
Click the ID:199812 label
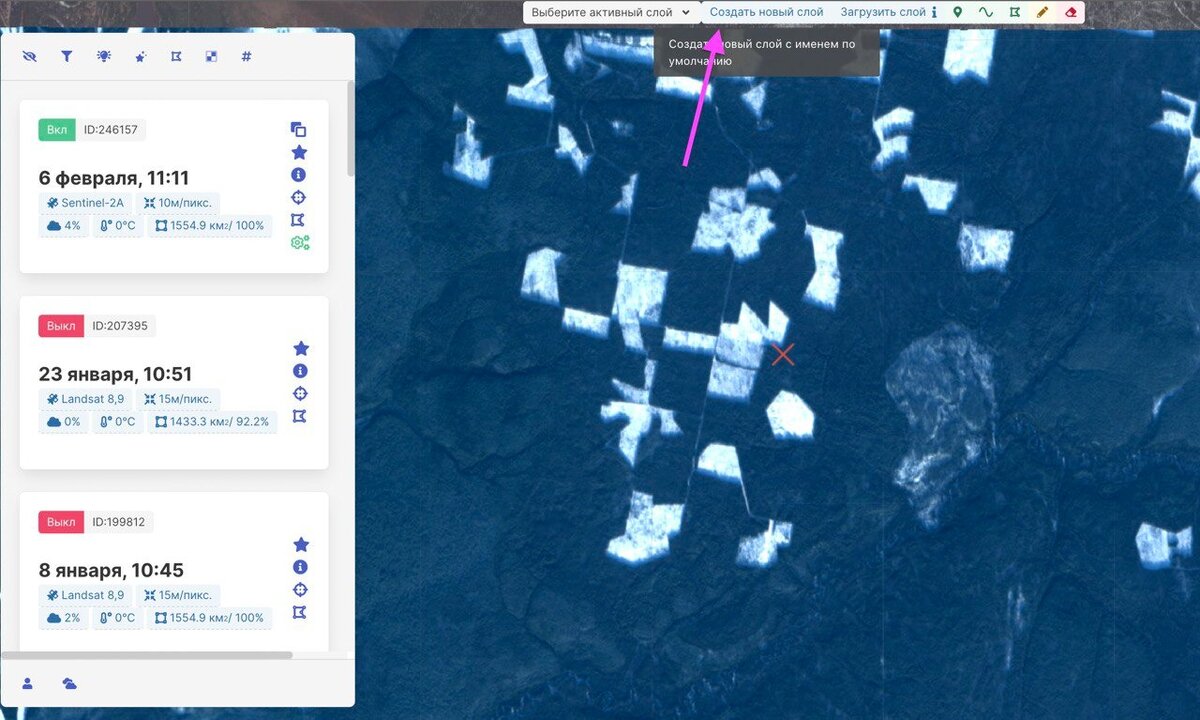120,521
